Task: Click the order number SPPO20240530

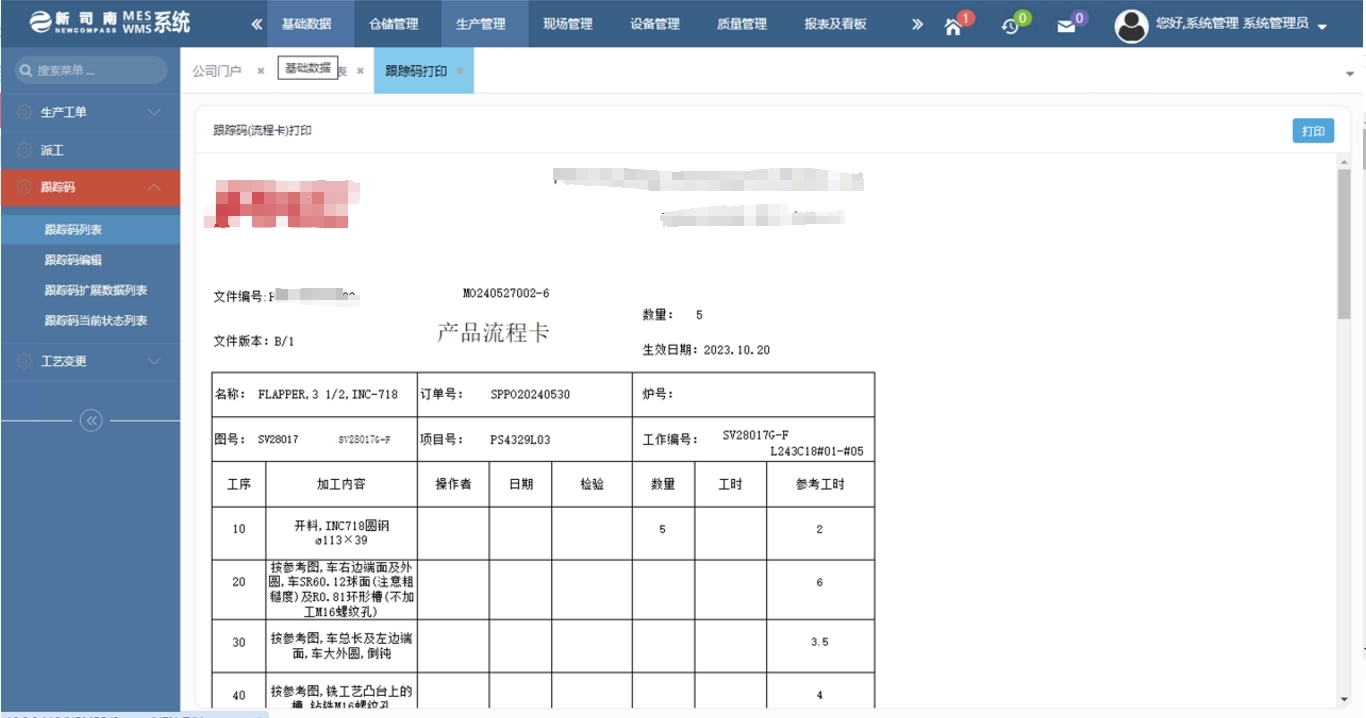Action: [x=530, y=394]
